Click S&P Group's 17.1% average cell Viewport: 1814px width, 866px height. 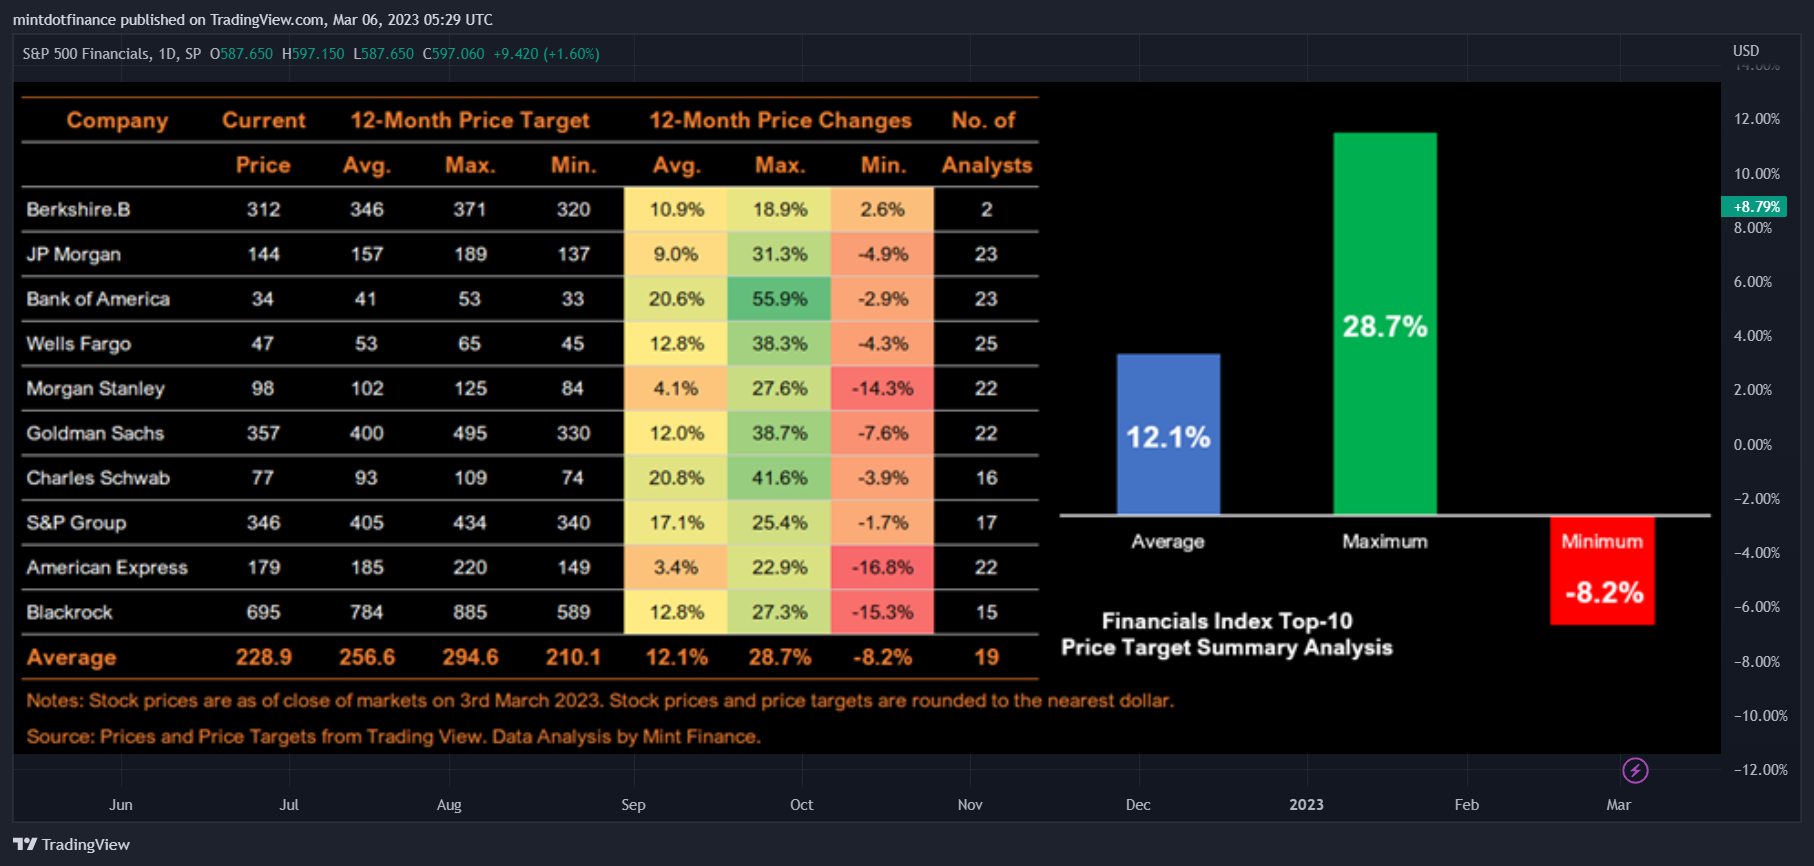pos(676,523)
